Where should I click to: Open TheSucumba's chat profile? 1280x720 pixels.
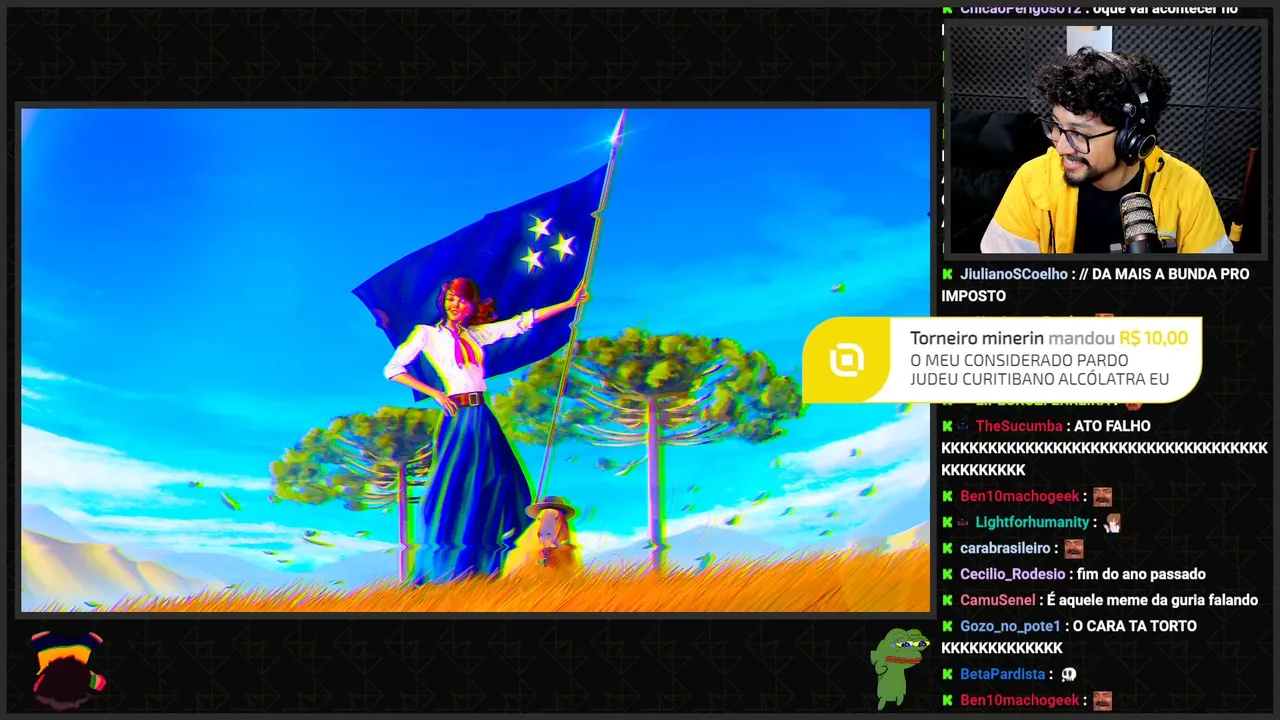(1019, 426)
